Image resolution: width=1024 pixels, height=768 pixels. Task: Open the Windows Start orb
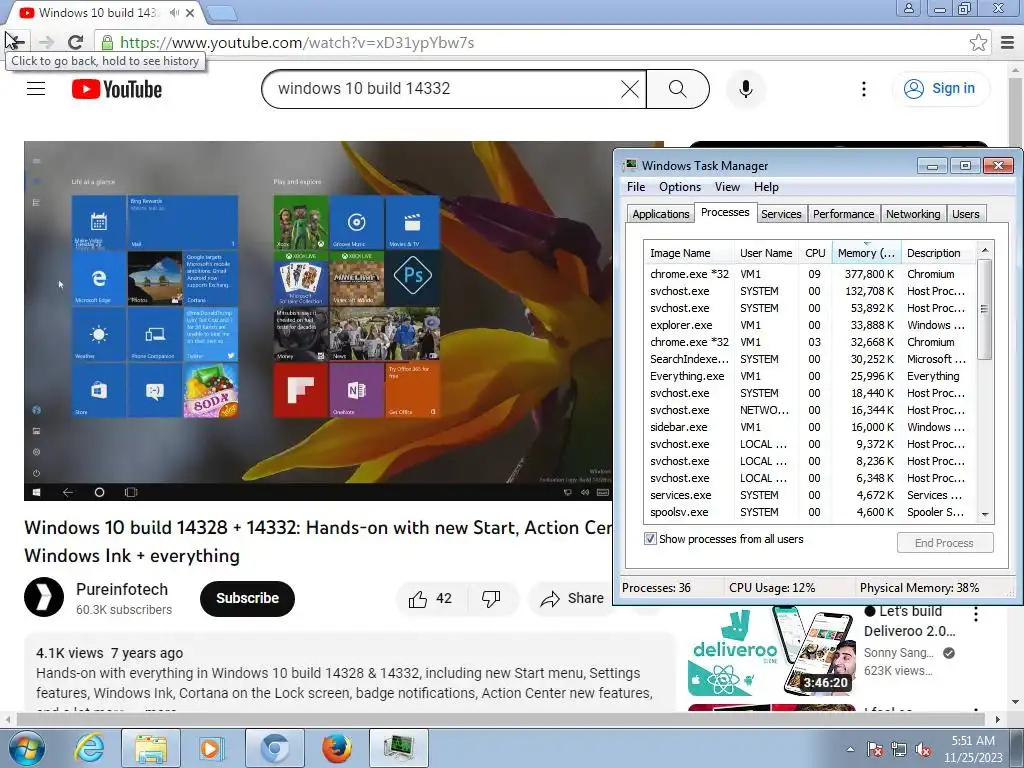coord(27,748)
